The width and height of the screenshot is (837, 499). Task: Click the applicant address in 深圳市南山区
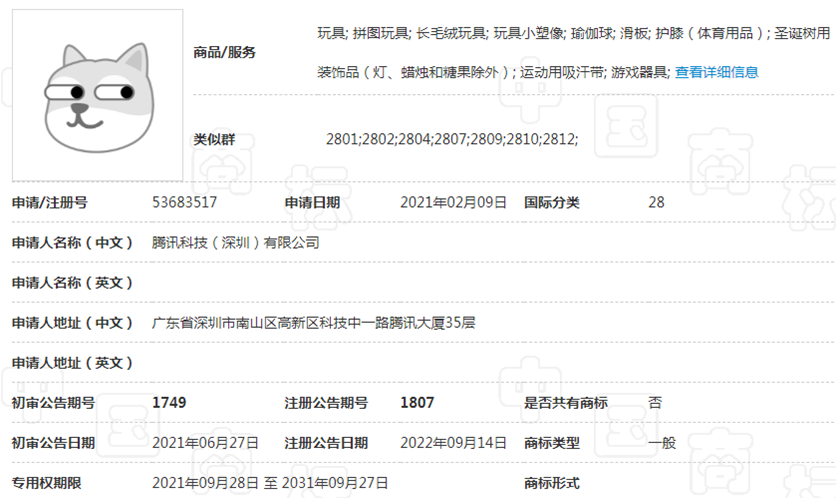coord(313,322)
